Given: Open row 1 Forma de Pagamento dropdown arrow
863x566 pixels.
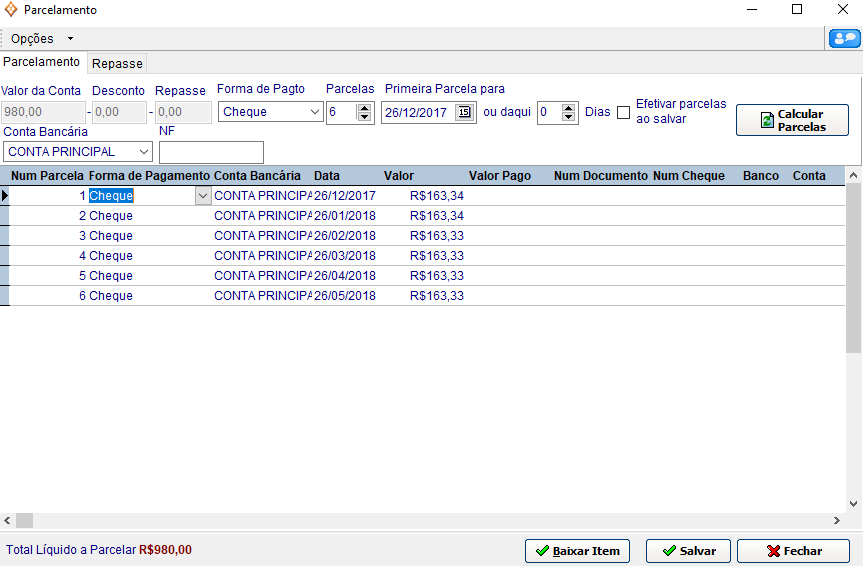Looking at the screenshot, I should (203, 196).
